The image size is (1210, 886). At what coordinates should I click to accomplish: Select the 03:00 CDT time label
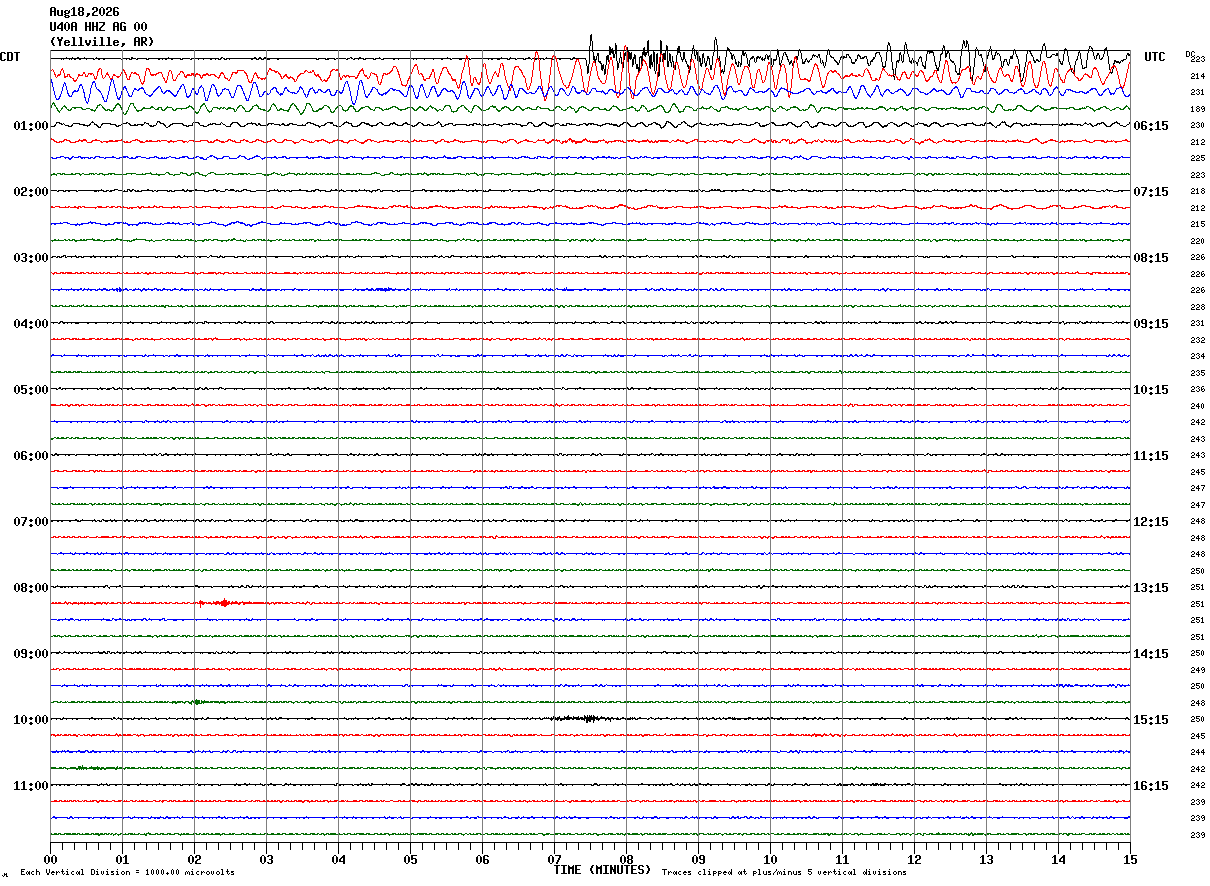(31, 258)
